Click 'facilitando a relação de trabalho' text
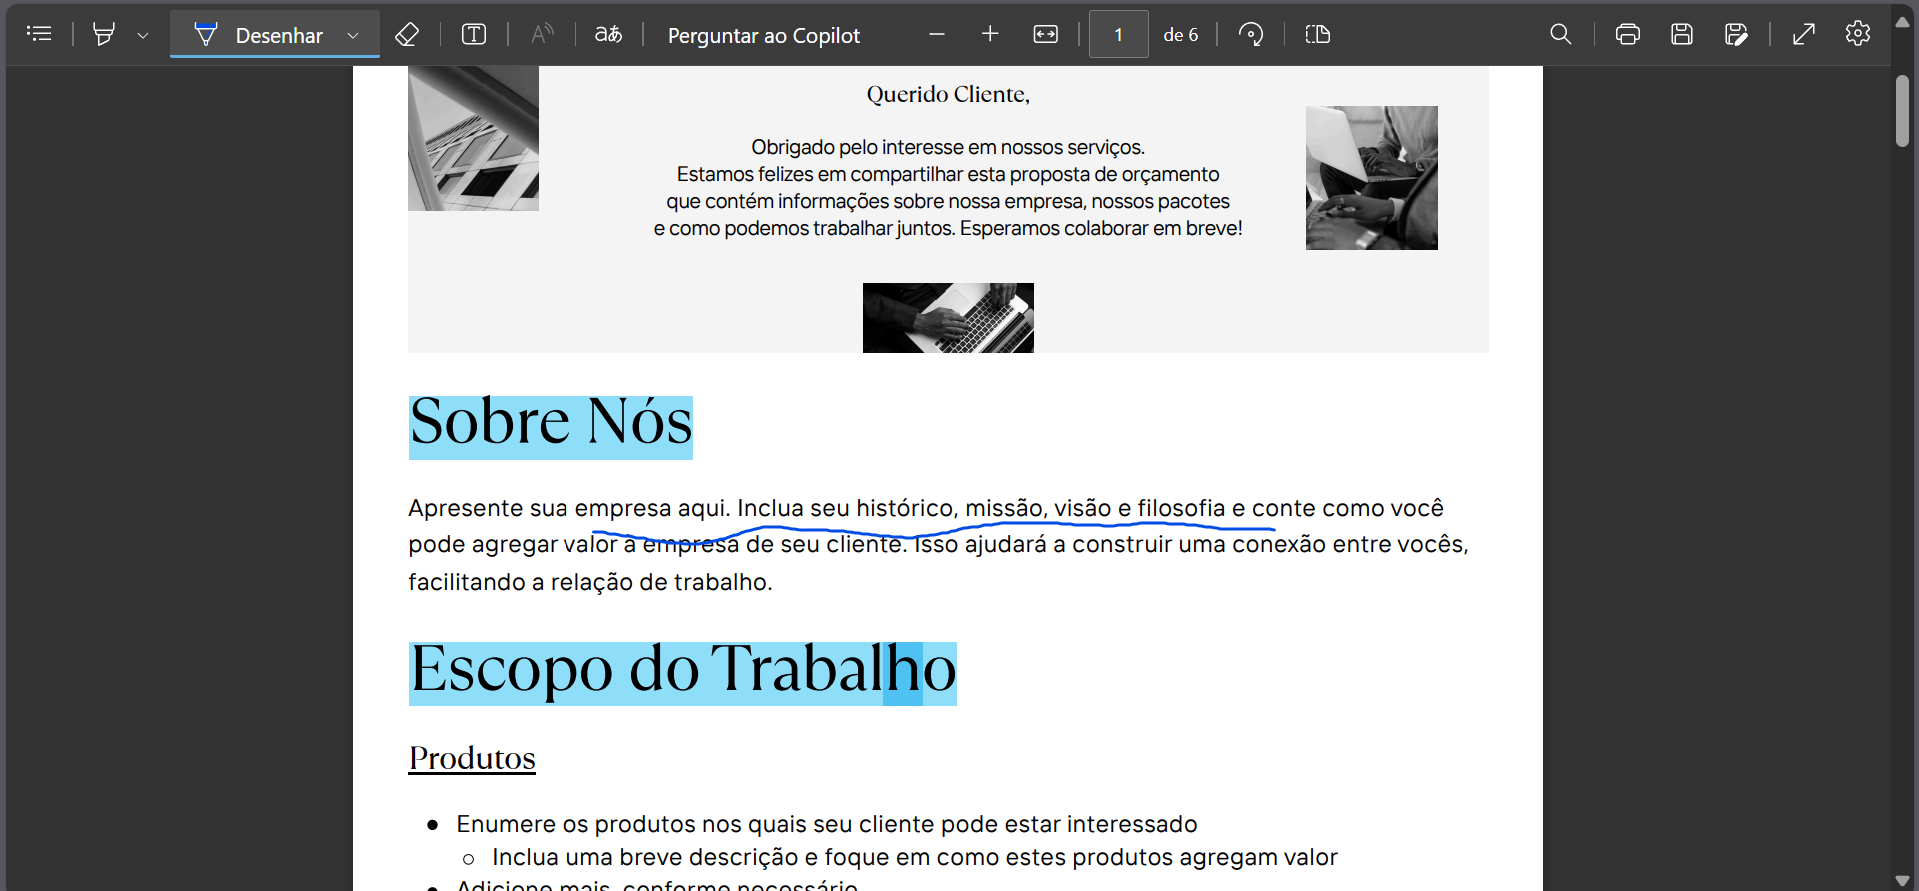This screenshot has height=891, width=1919. (x=590, y=582)
